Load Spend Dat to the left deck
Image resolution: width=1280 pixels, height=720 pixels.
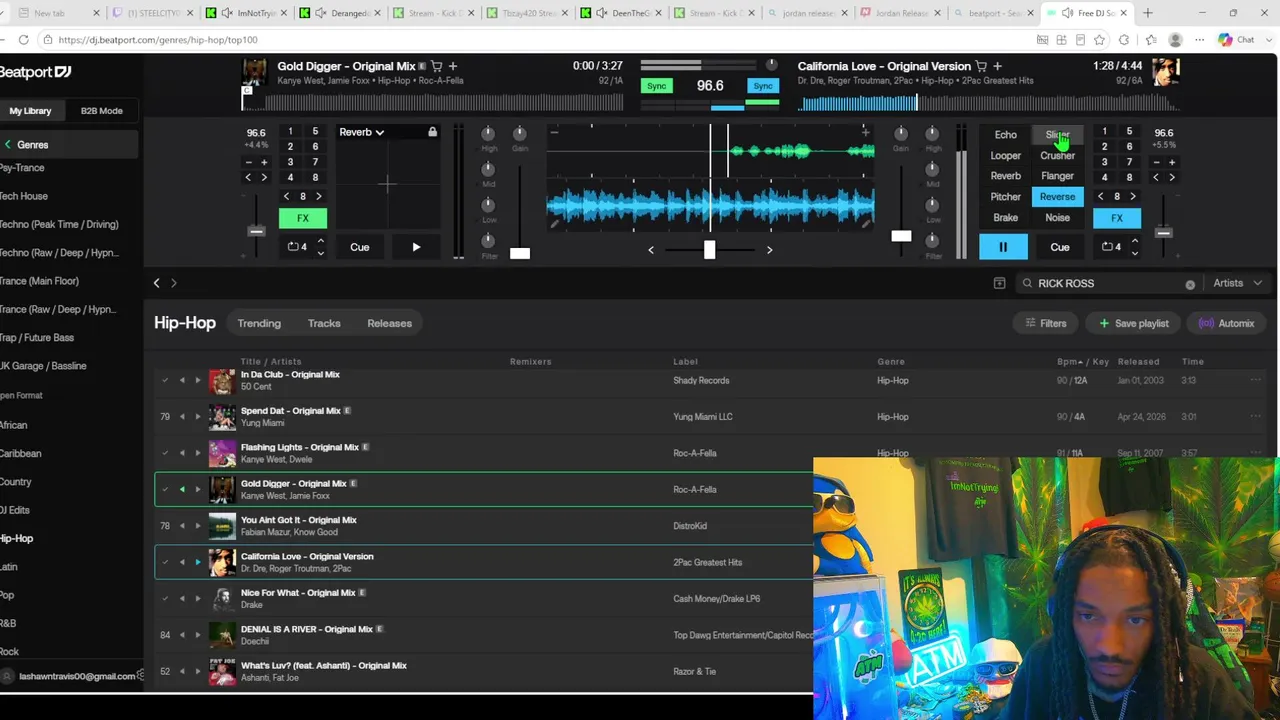click(x=182, y=417)
